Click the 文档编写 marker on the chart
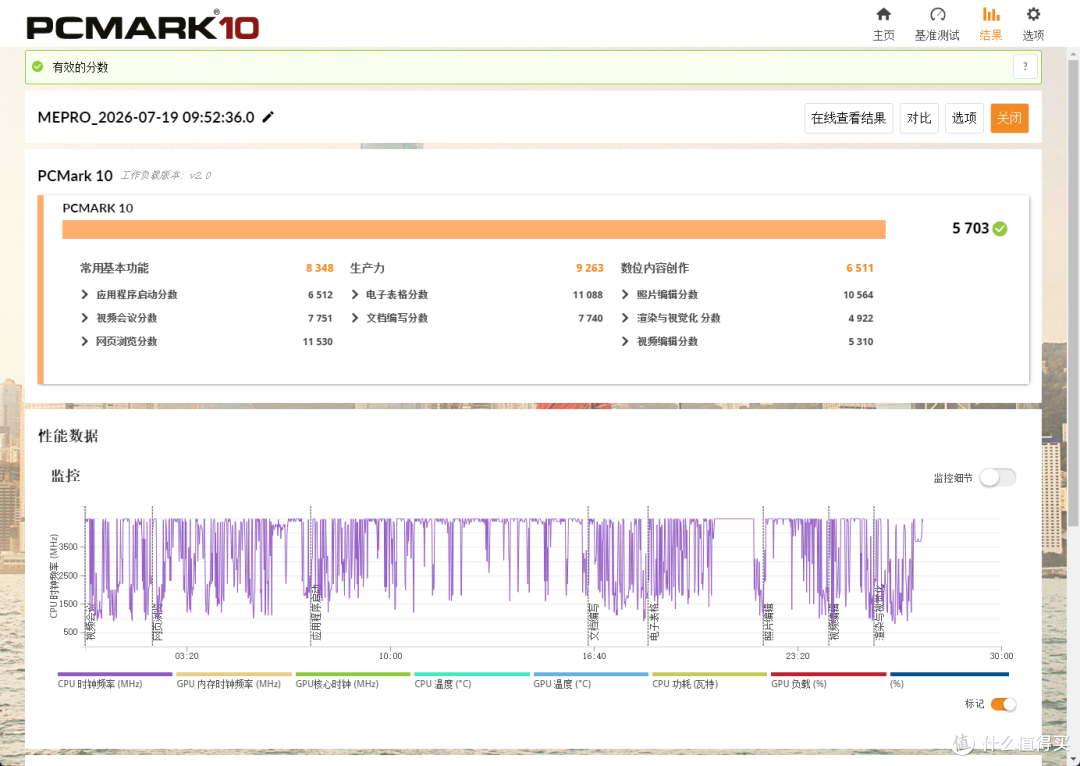 [x=594, y=621]
